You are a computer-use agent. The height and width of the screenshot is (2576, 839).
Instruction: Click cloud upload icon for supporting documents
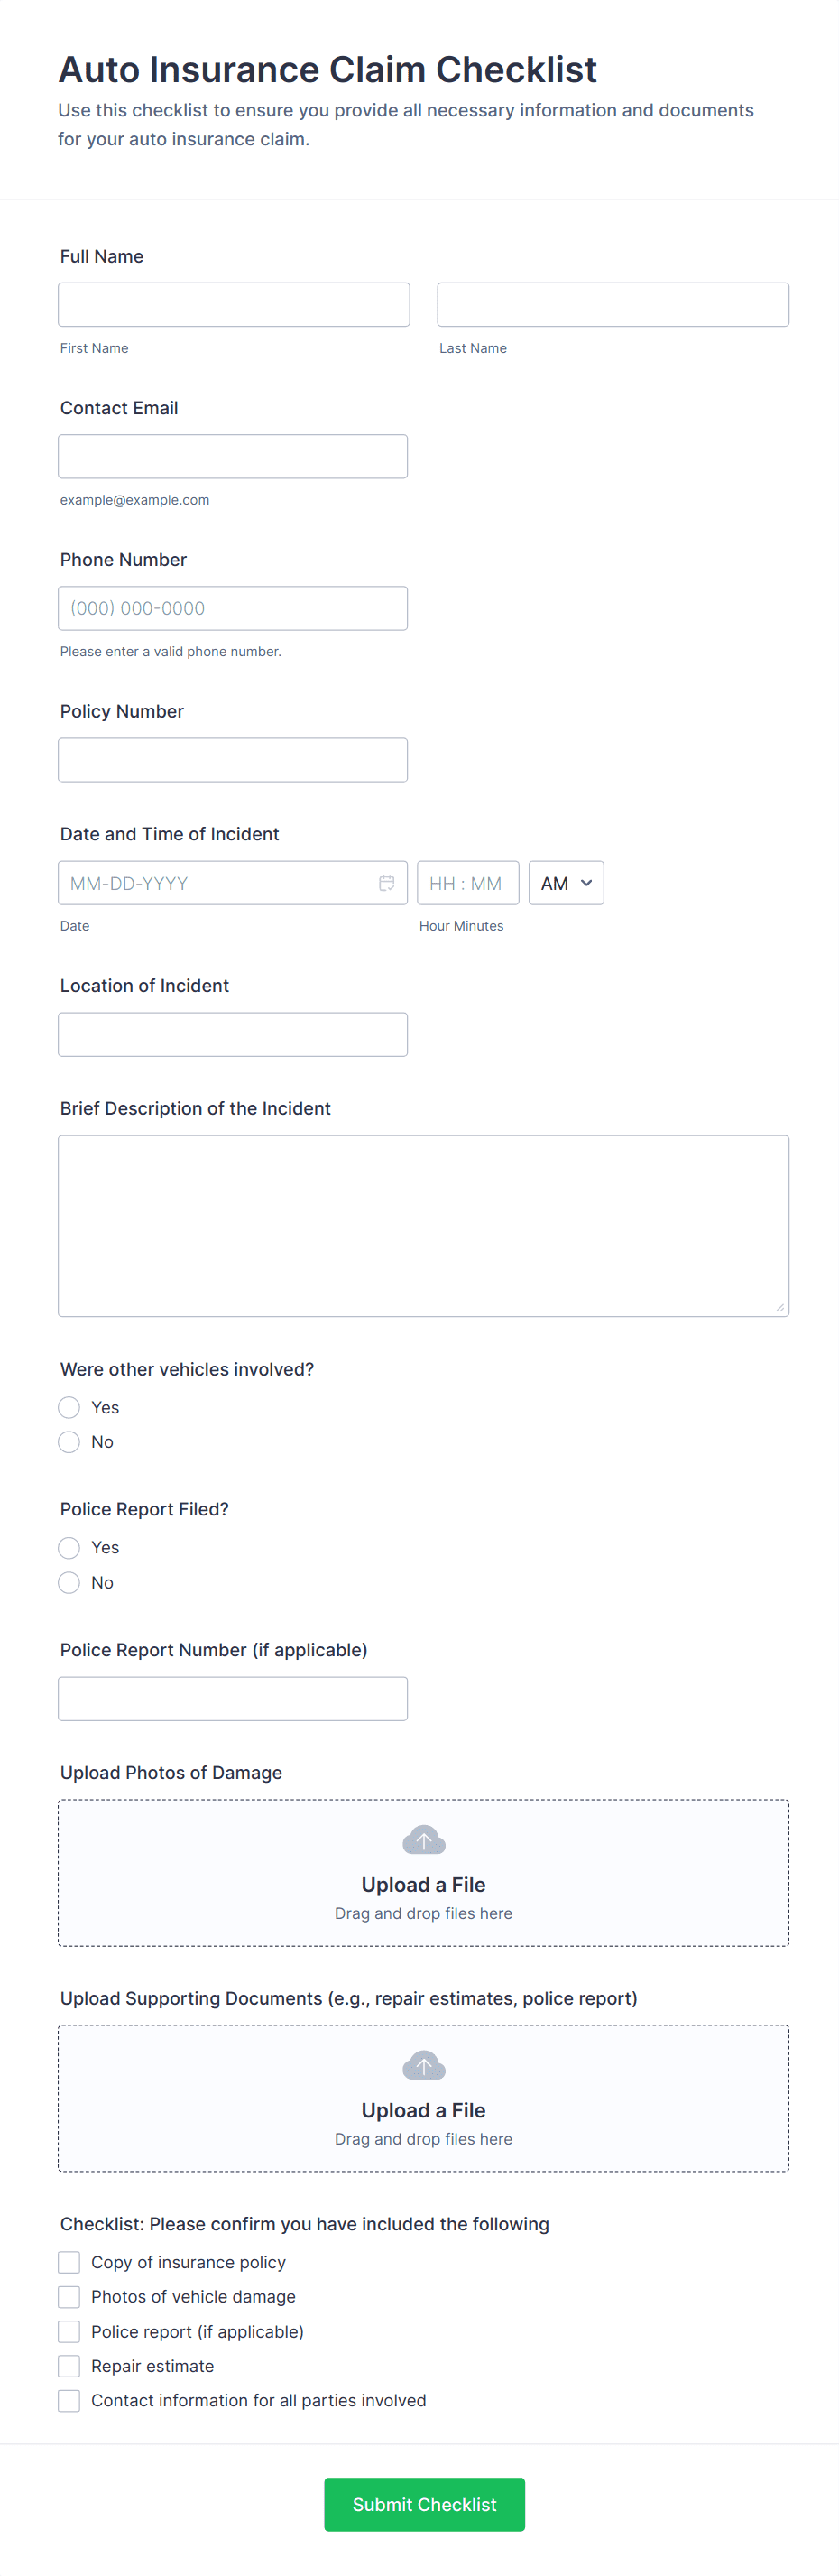[x=423, y=2065]
